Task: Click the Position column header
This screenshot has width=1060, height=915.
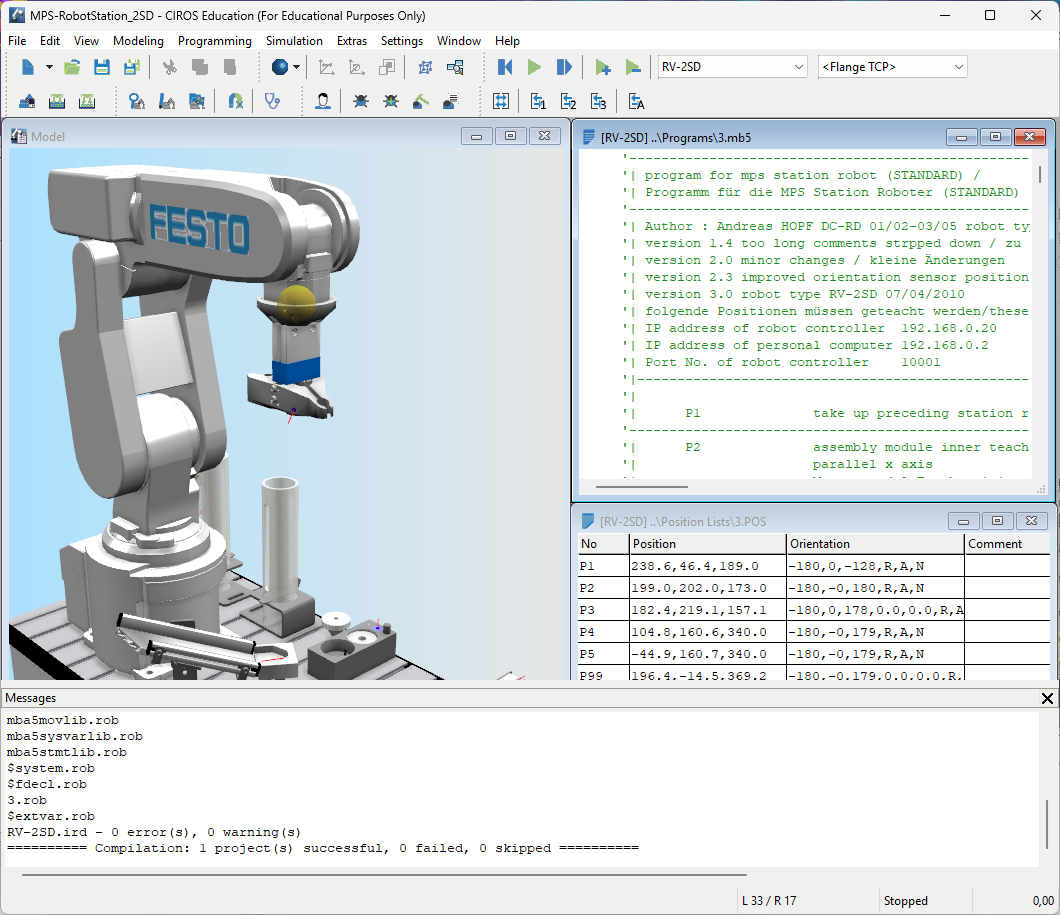Action: point(708,544)
